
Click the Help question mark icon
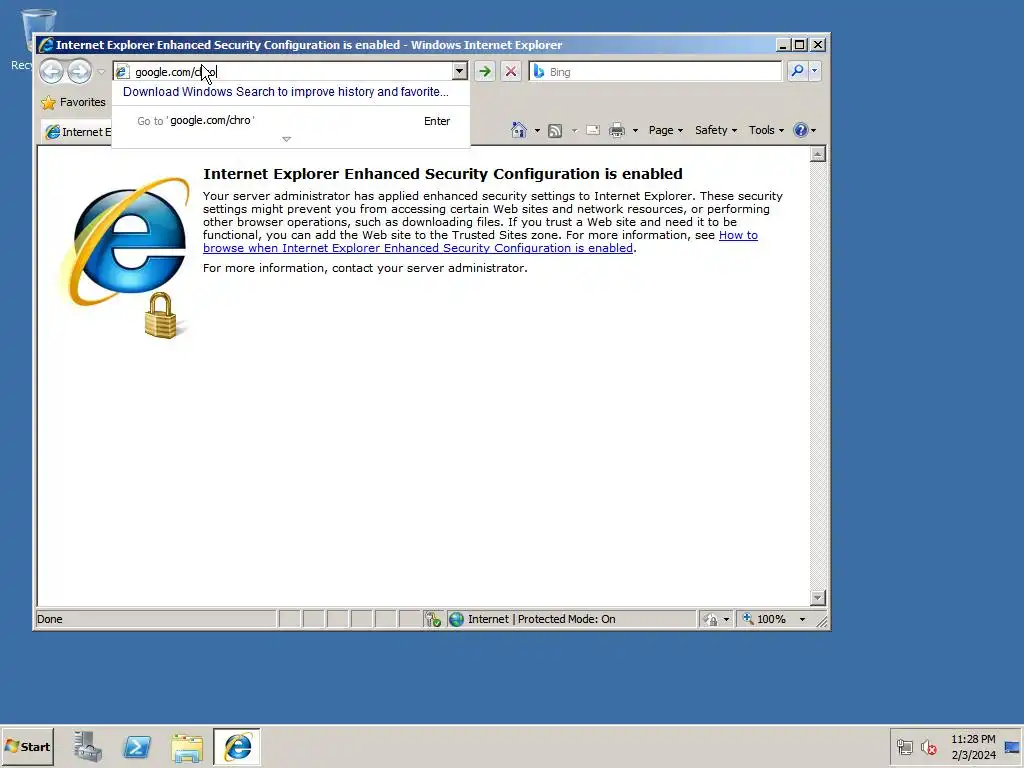point(801,130)
